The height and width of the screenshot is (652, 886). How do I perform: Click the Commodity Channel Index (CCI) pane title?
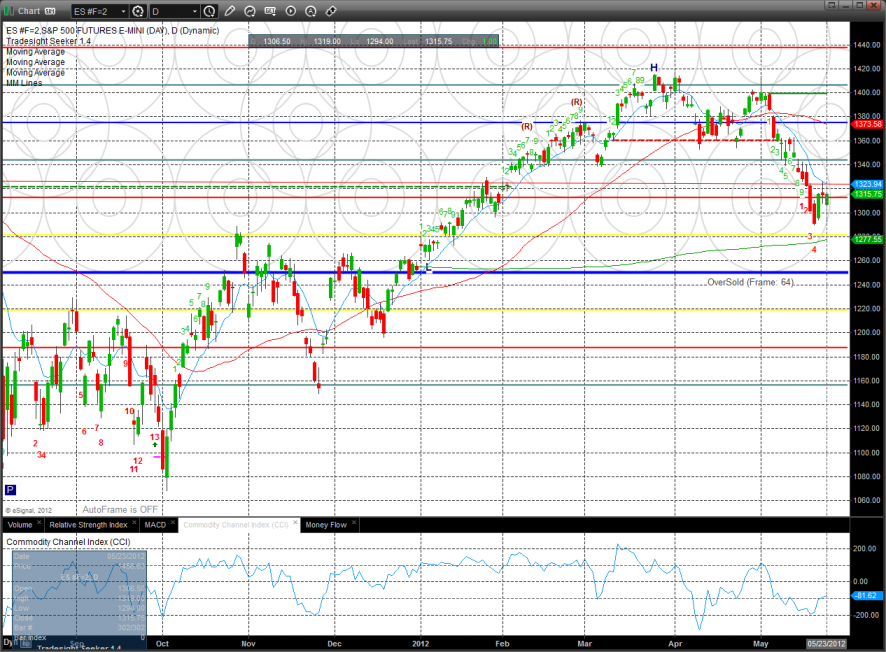point(68,542)
